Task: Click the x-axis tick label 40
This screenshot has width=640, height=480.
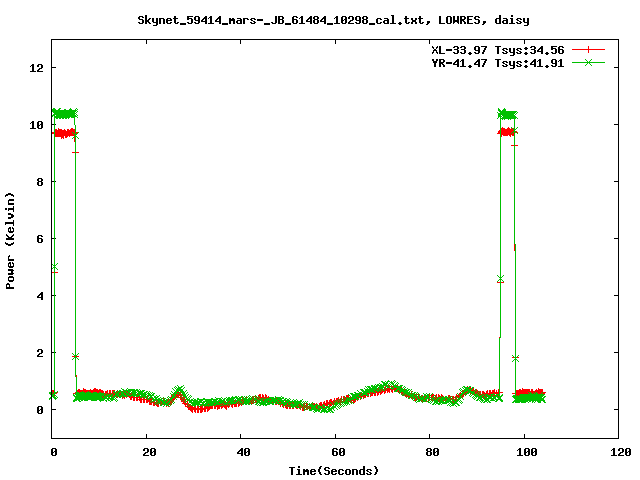Action: tap(243, 452)
